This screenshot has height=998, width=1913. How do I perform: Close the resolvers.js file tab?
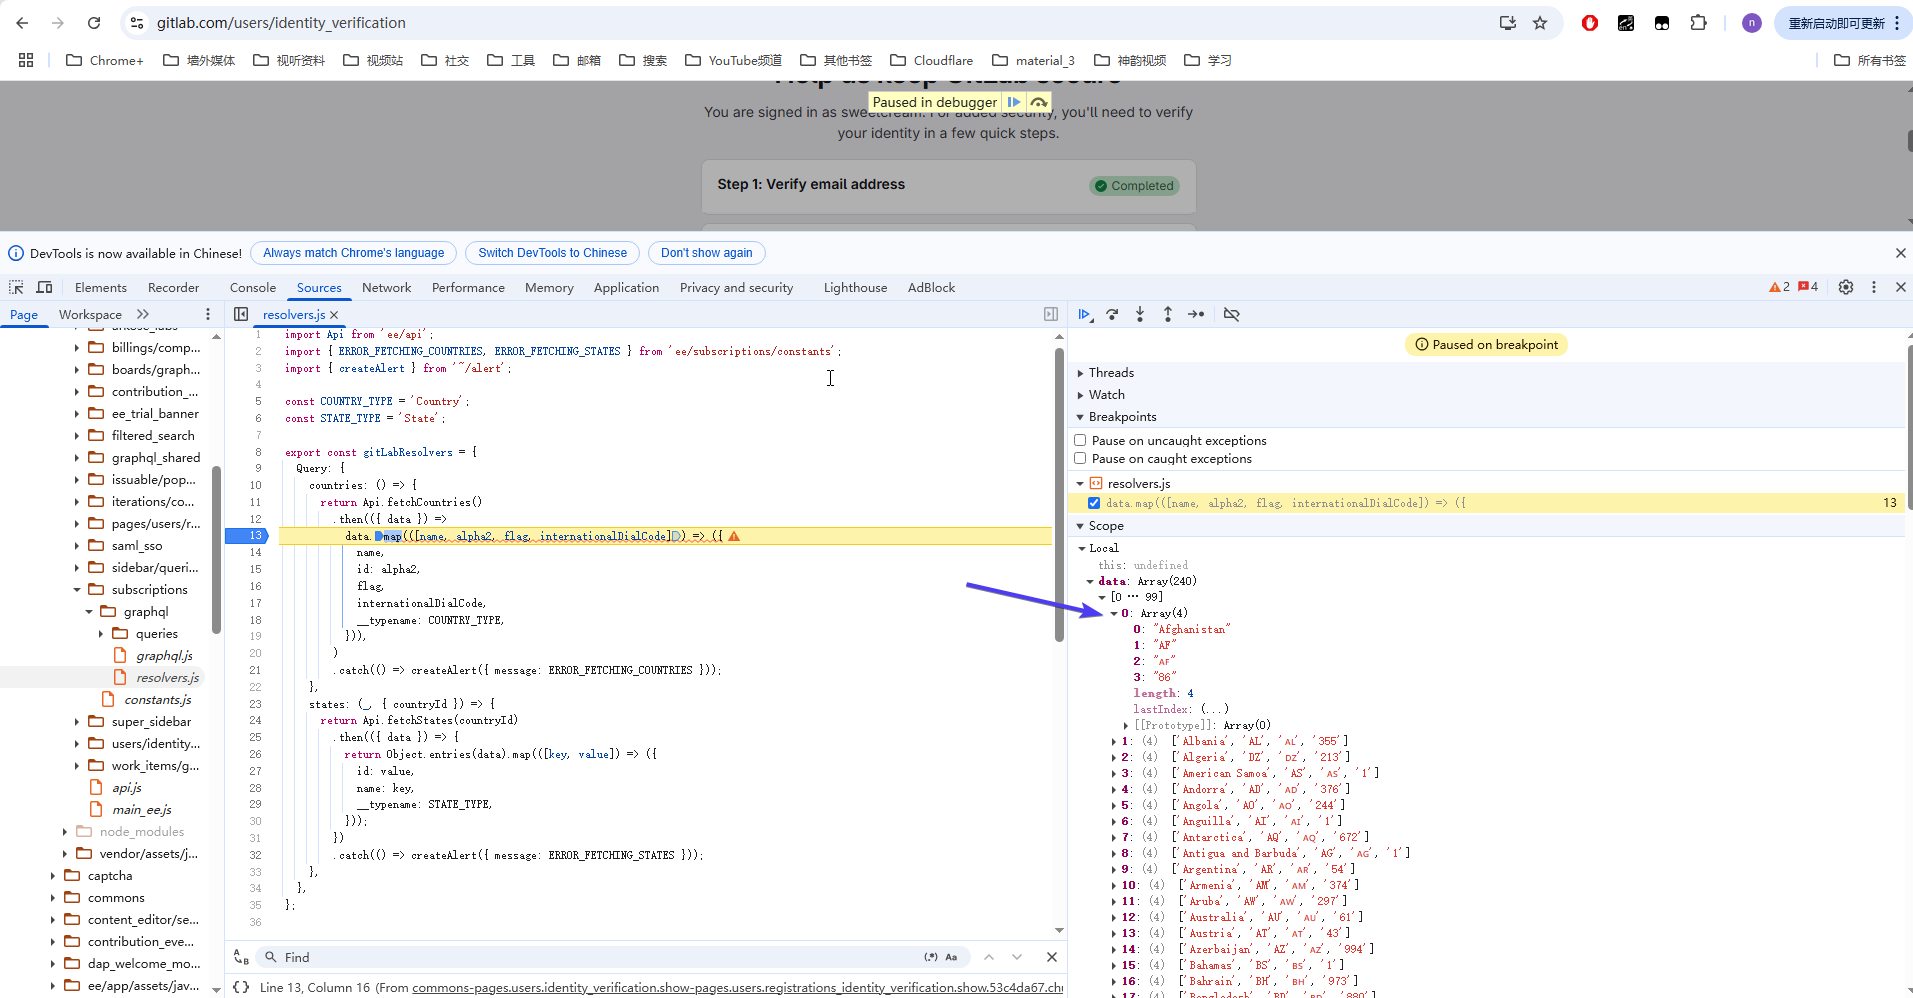click(x=334, y=314)
